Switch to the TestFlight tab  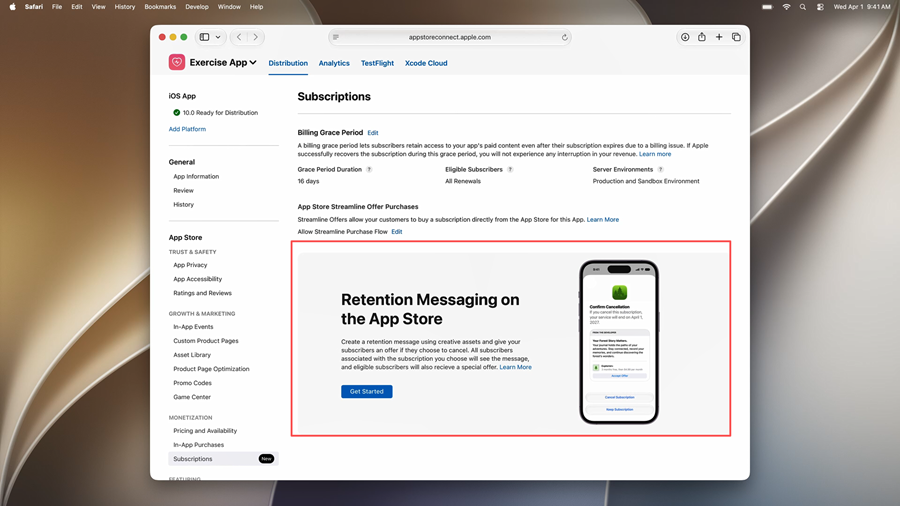(377, 63)
